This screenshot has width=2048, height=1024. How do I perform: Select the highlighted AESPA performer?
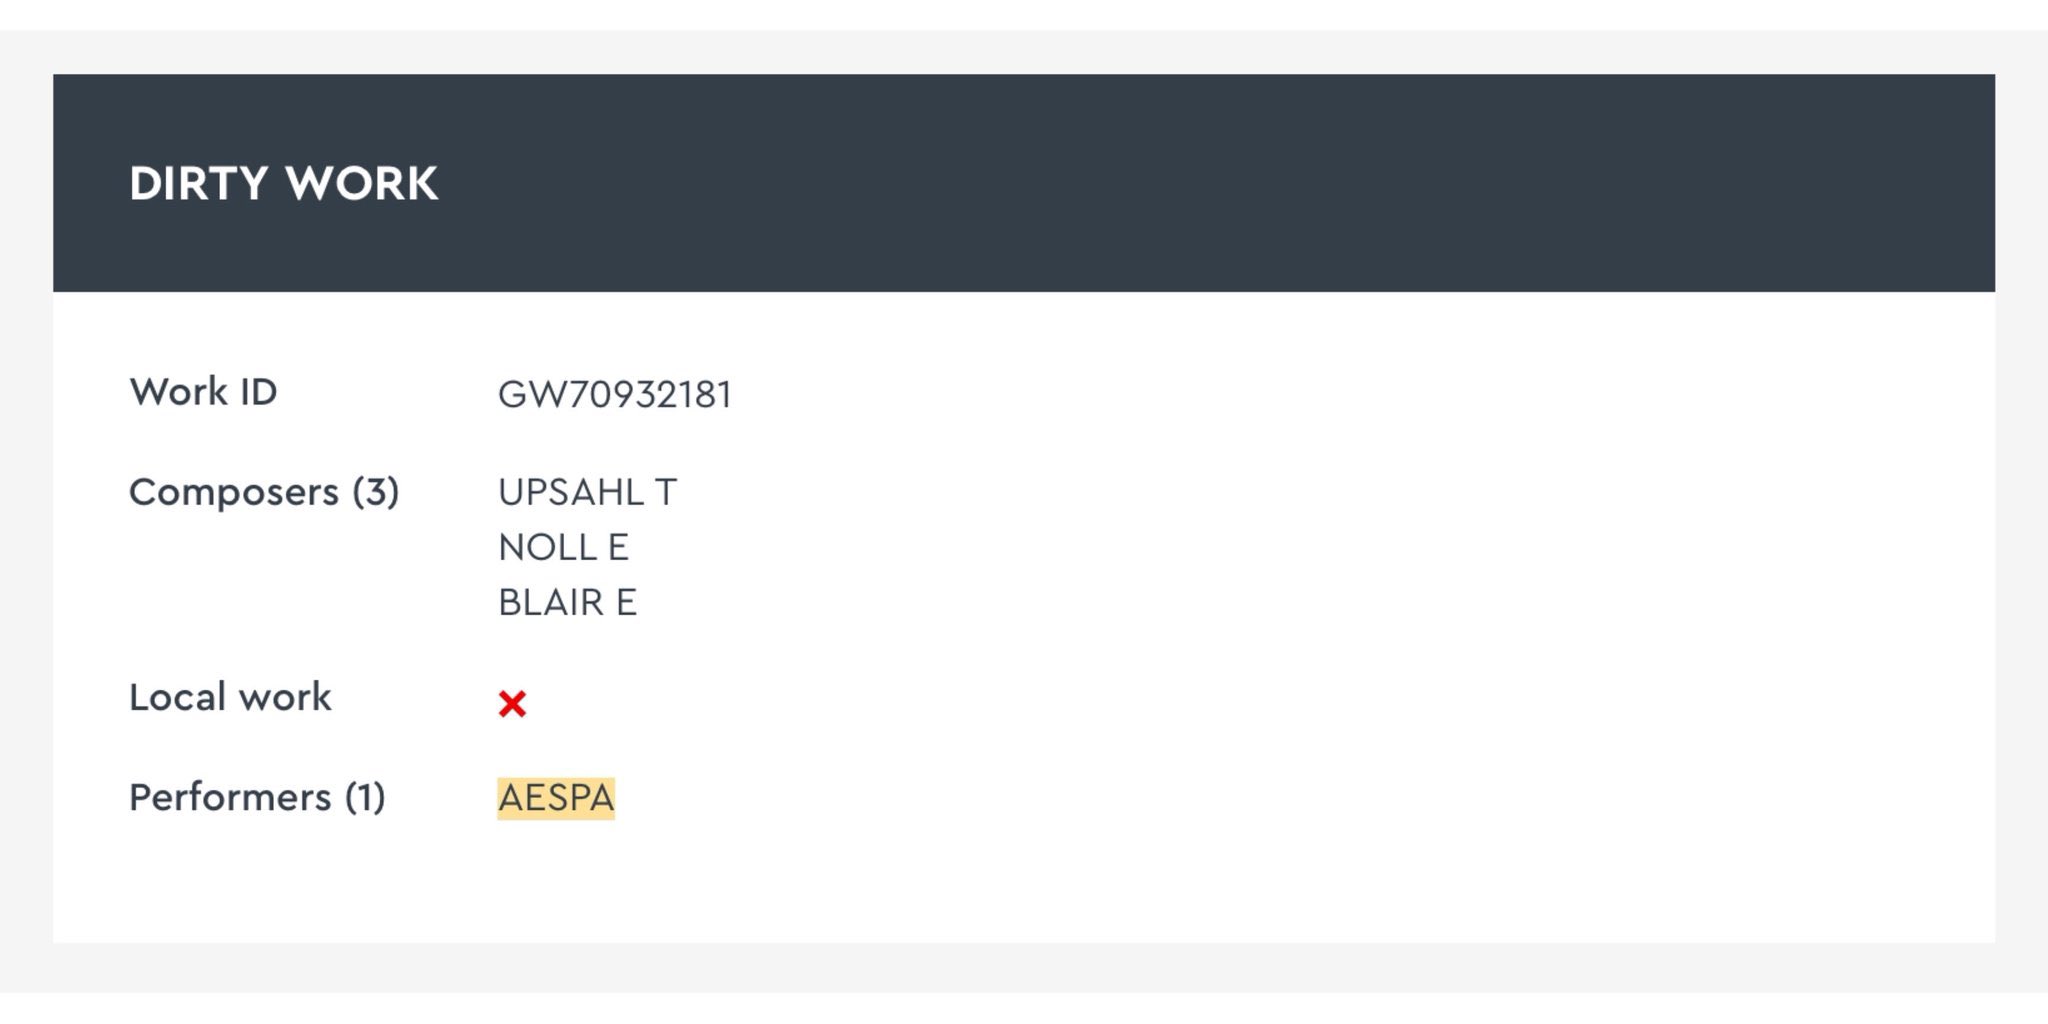(x=556, y=798)
